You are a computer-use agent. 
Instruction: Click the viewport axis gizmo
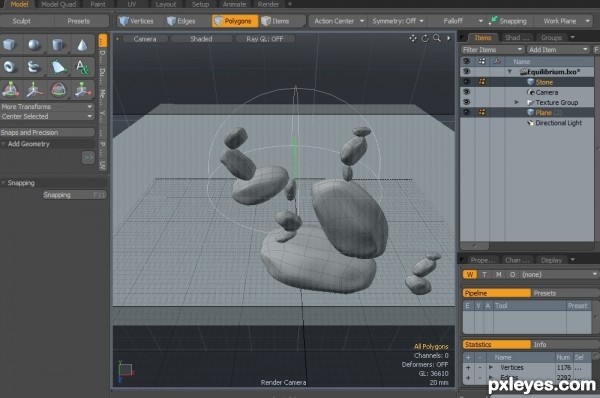(x=126, y=371)
